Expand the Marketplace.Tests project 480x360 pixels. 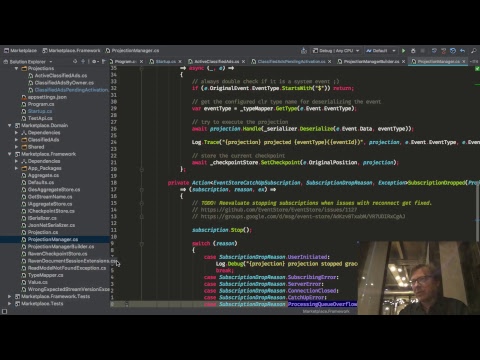9,304
